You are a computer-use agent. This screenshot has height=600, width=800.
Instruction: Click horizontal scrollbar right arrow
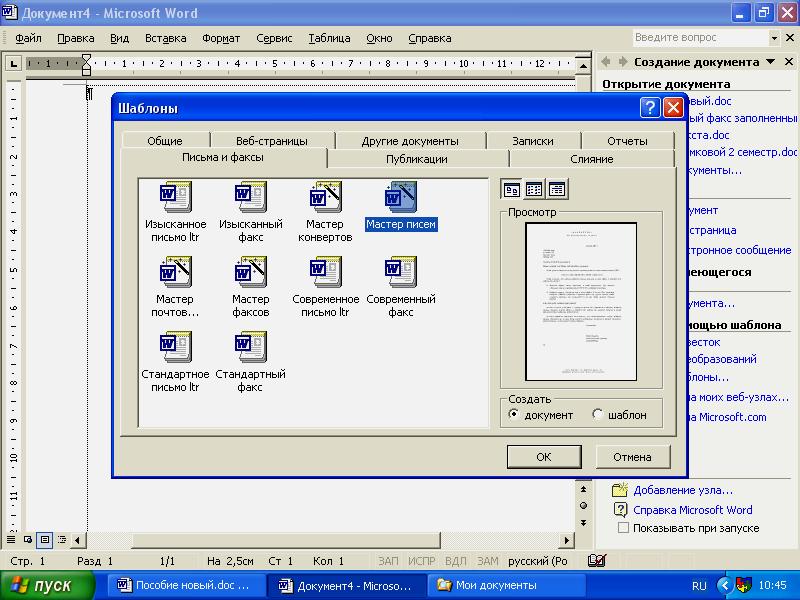[566, 539]
